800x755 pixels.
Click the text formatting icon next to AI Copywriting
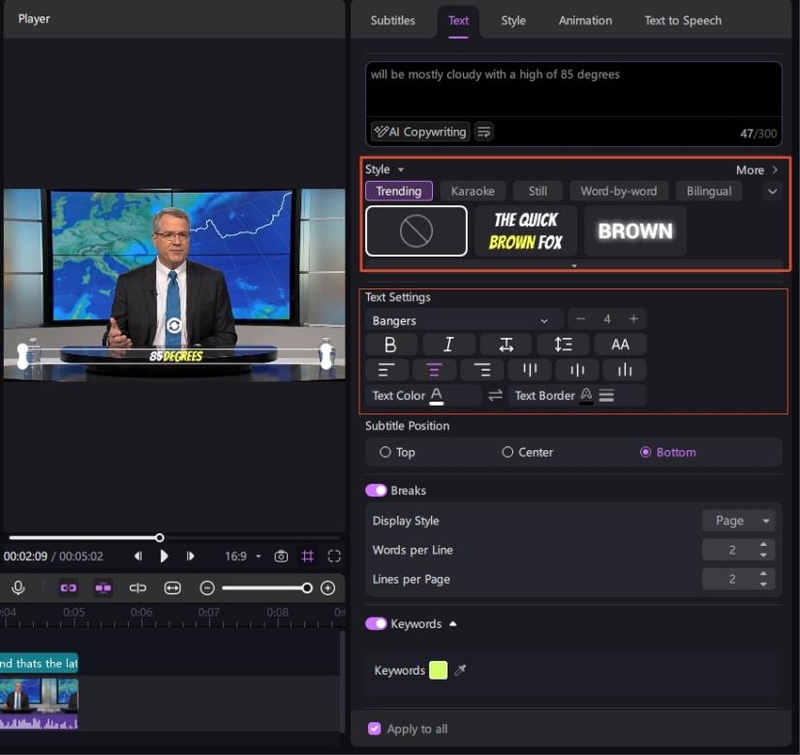pos(484,132)
